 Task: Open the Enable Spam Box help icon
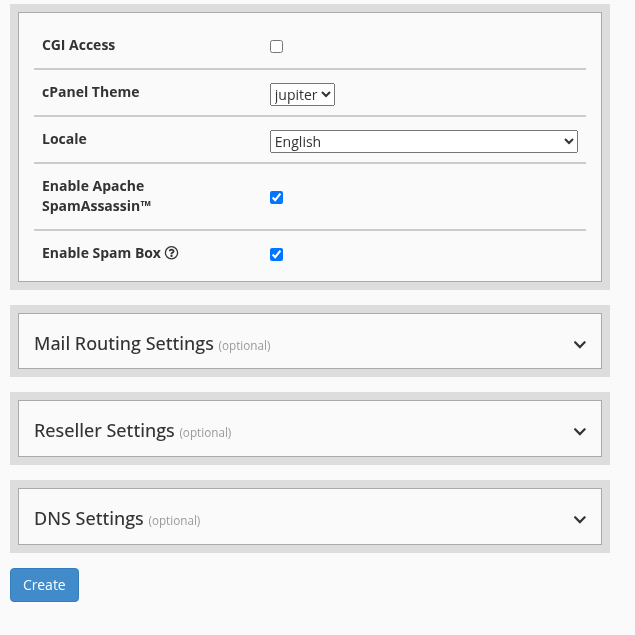pyautogui.click(x=171, y=253)
